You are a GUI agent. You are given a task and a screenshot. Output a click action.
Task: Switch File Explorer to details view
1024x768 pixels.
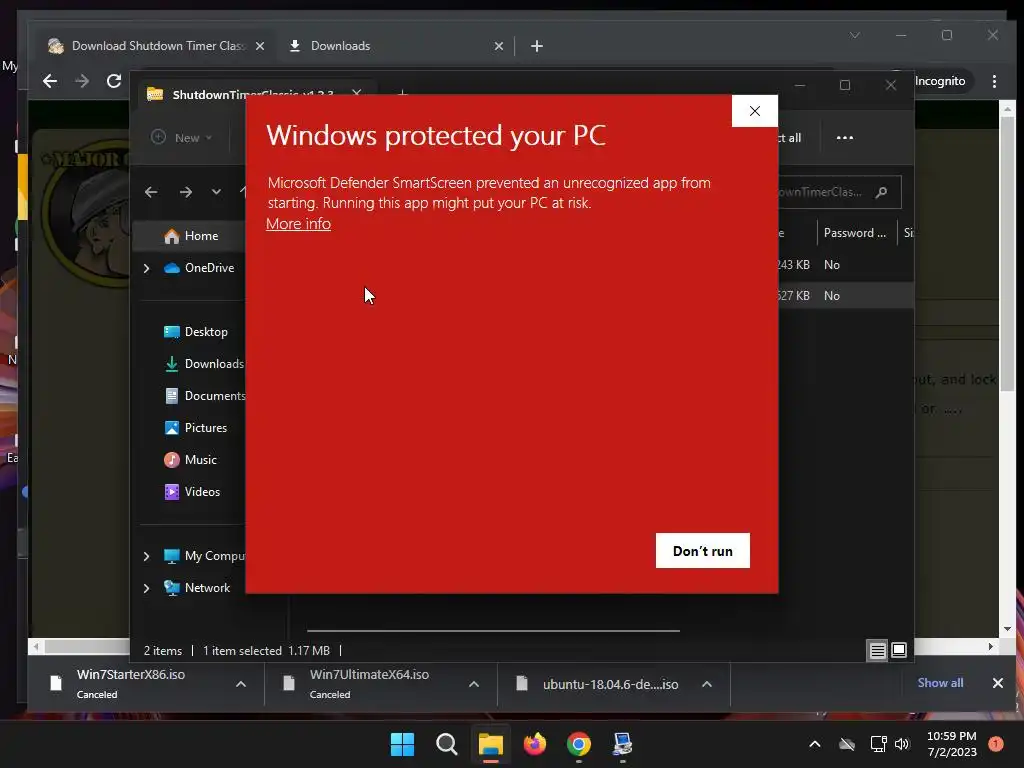878,650
